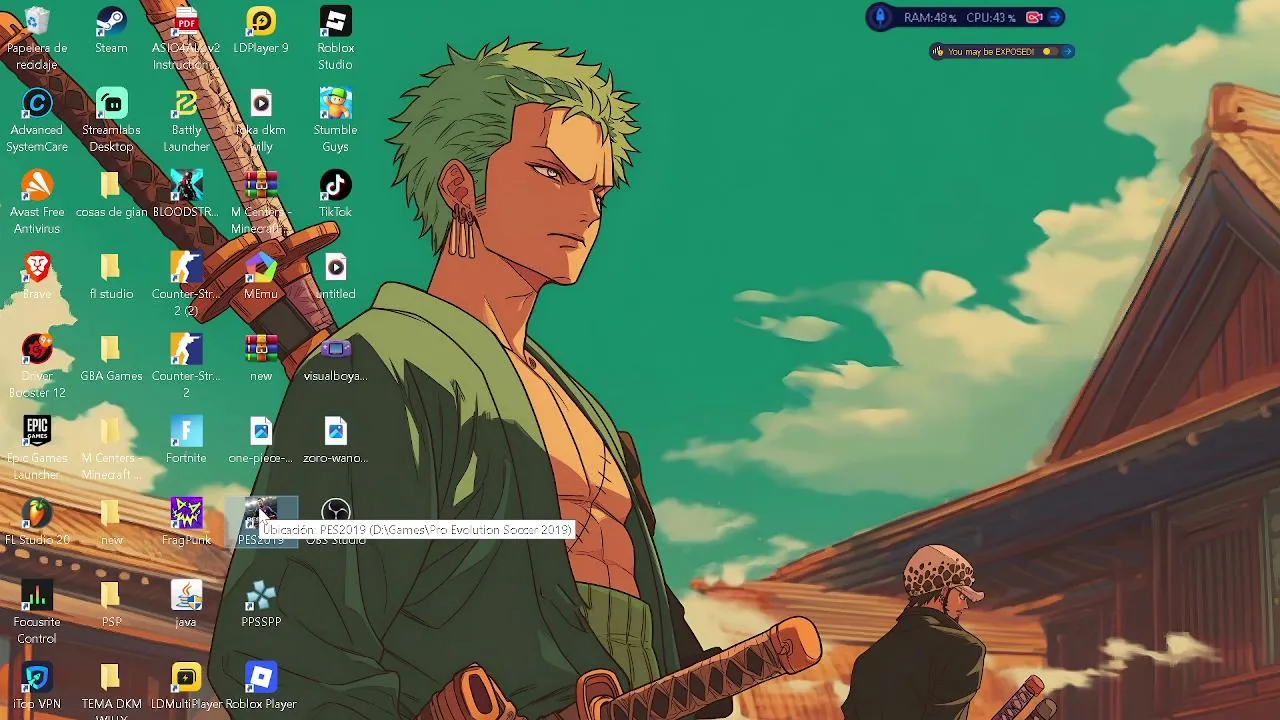Select the lowercase fl studio folder
The image size is (1280, 720).
coord(111,276)
